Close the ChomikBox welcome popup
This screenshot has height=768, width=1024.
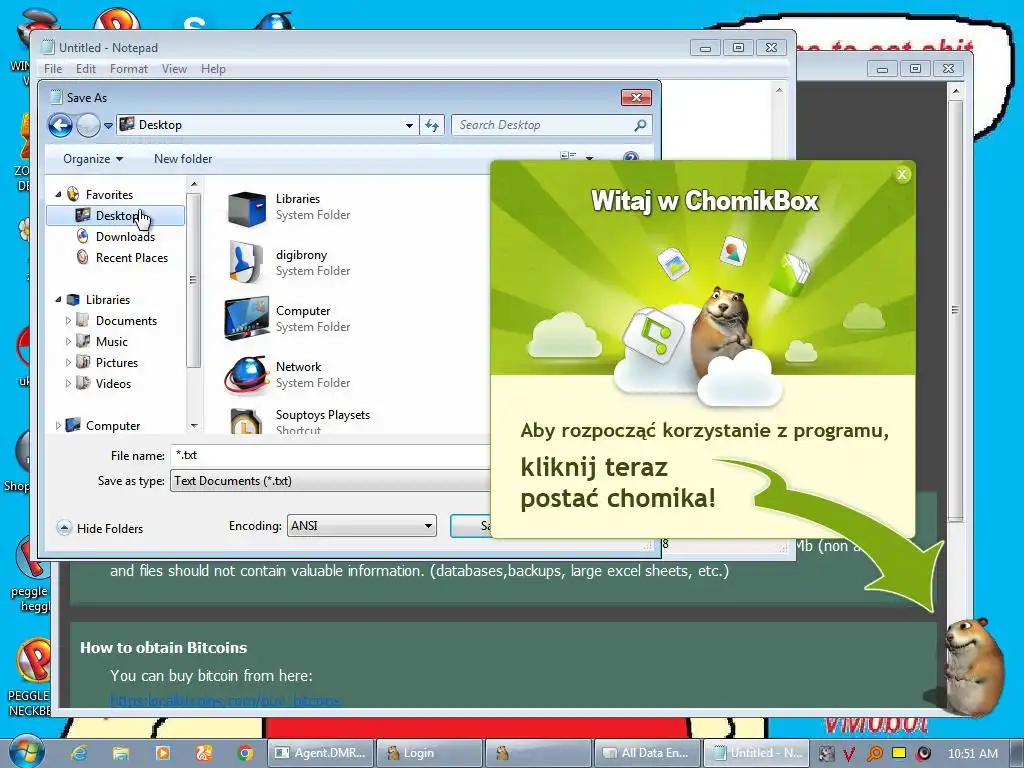pyautogui.click(x=902, y=174)
